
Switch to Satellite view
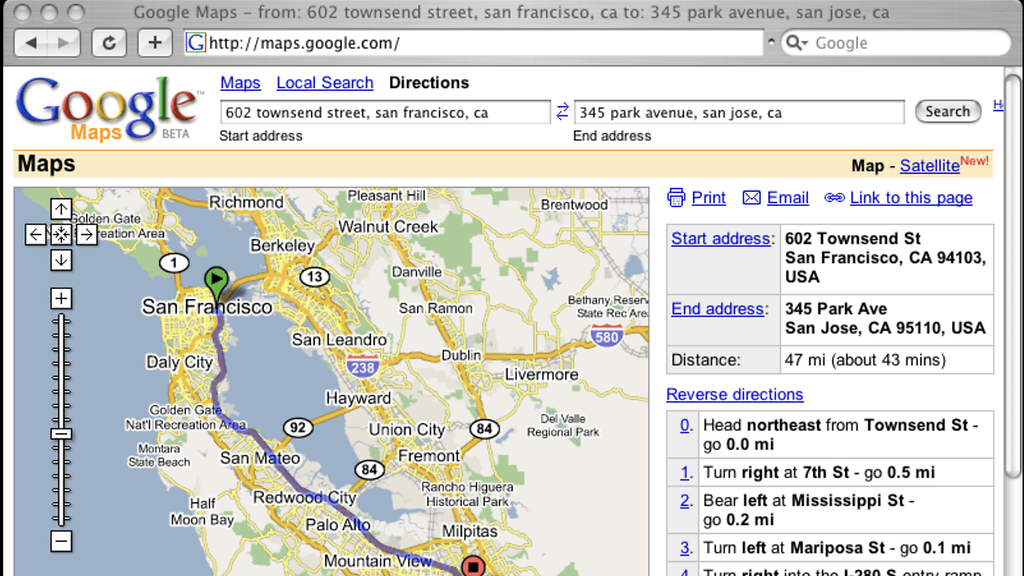(x=929, y=165)
